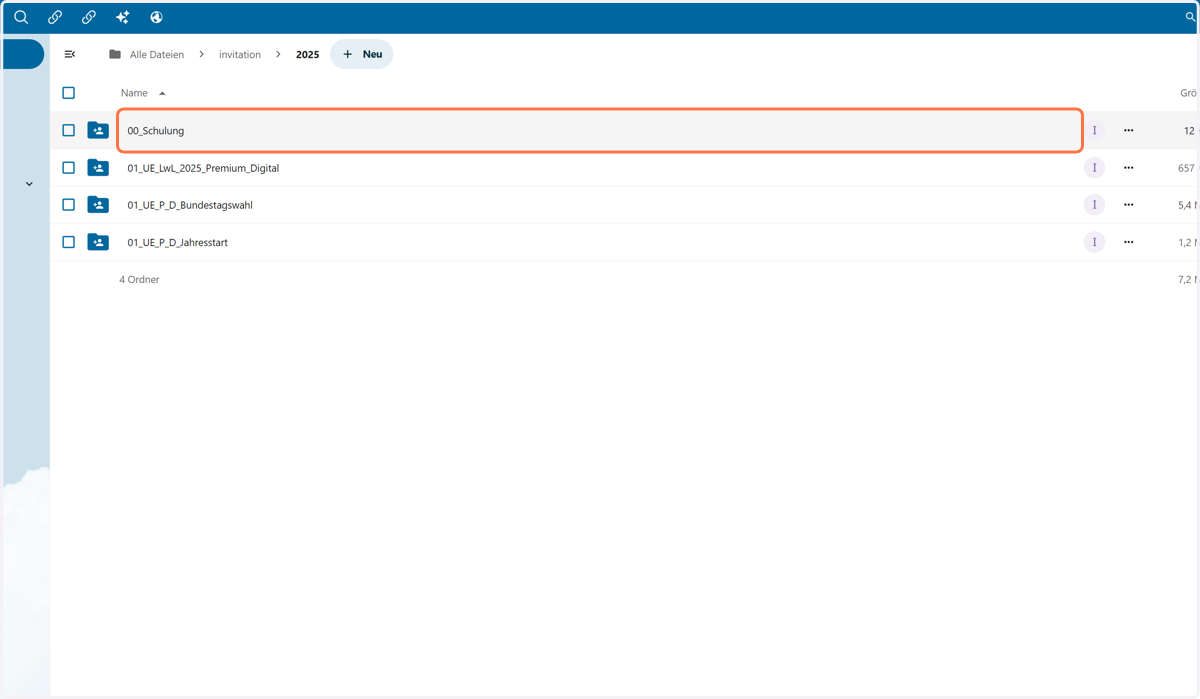The height and width of the screenshot is (699, 1200).
Task: Open sharing avatar for 01_UE_LwL_2025_Premium_Digital
Action: (1095, 168)
